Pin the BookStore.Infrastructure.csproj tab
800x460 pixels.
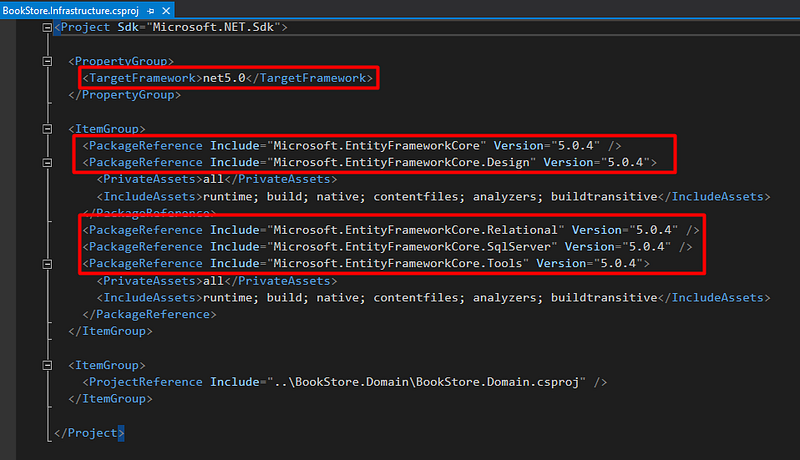pos(151,11)
